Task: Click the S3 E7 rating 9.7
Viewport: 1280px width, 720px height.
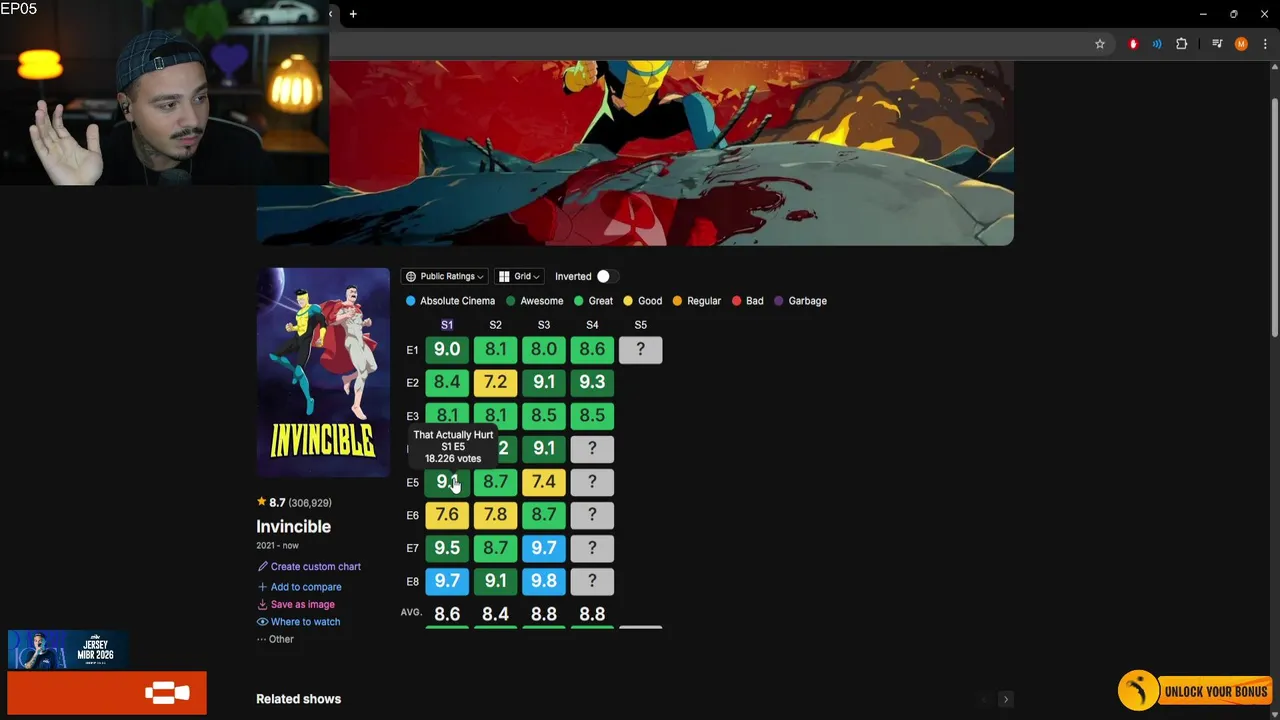Action: pyautogui.click(x=544, y=548)
